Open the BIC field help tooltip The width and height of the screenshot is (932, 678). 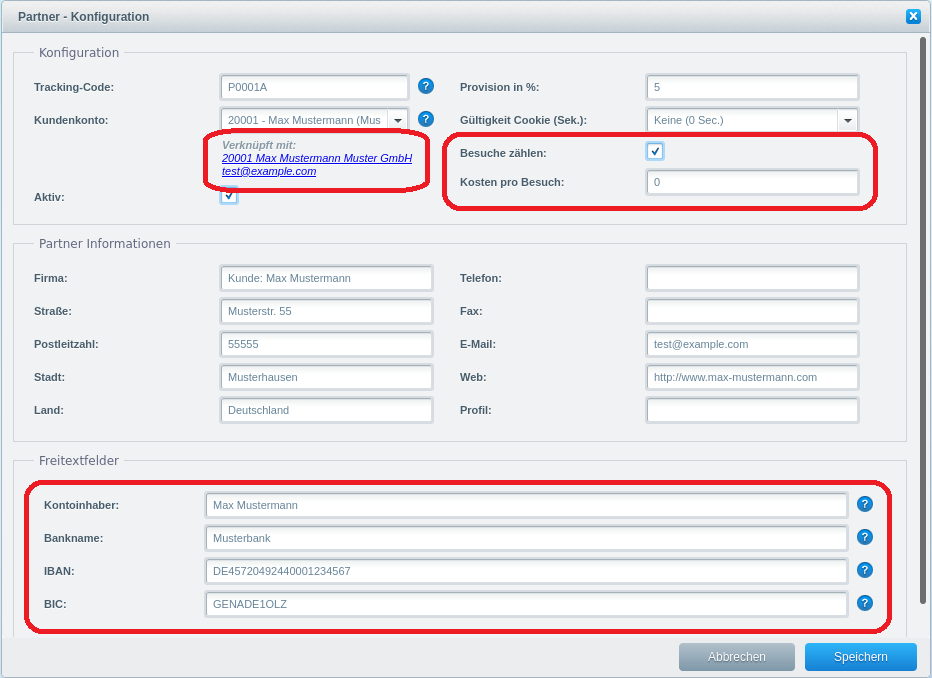(x=865, y=603)
